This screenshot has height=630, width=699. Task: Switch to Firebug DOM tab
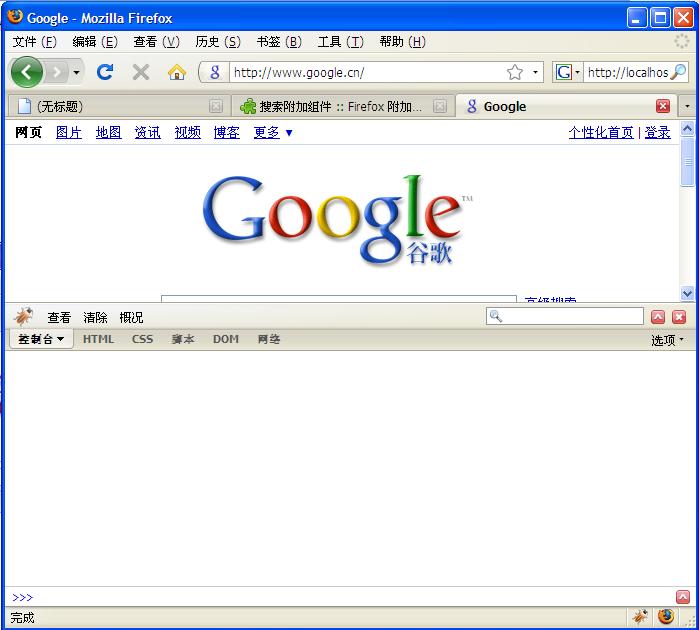226,339
